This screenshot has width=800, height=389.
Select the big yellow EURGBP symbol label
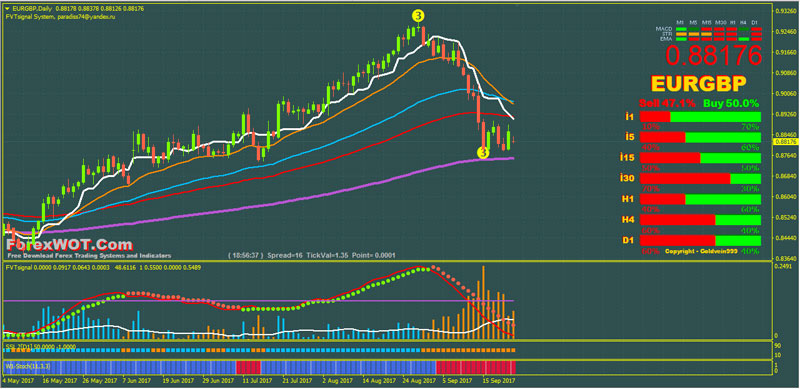click(699, 83)
